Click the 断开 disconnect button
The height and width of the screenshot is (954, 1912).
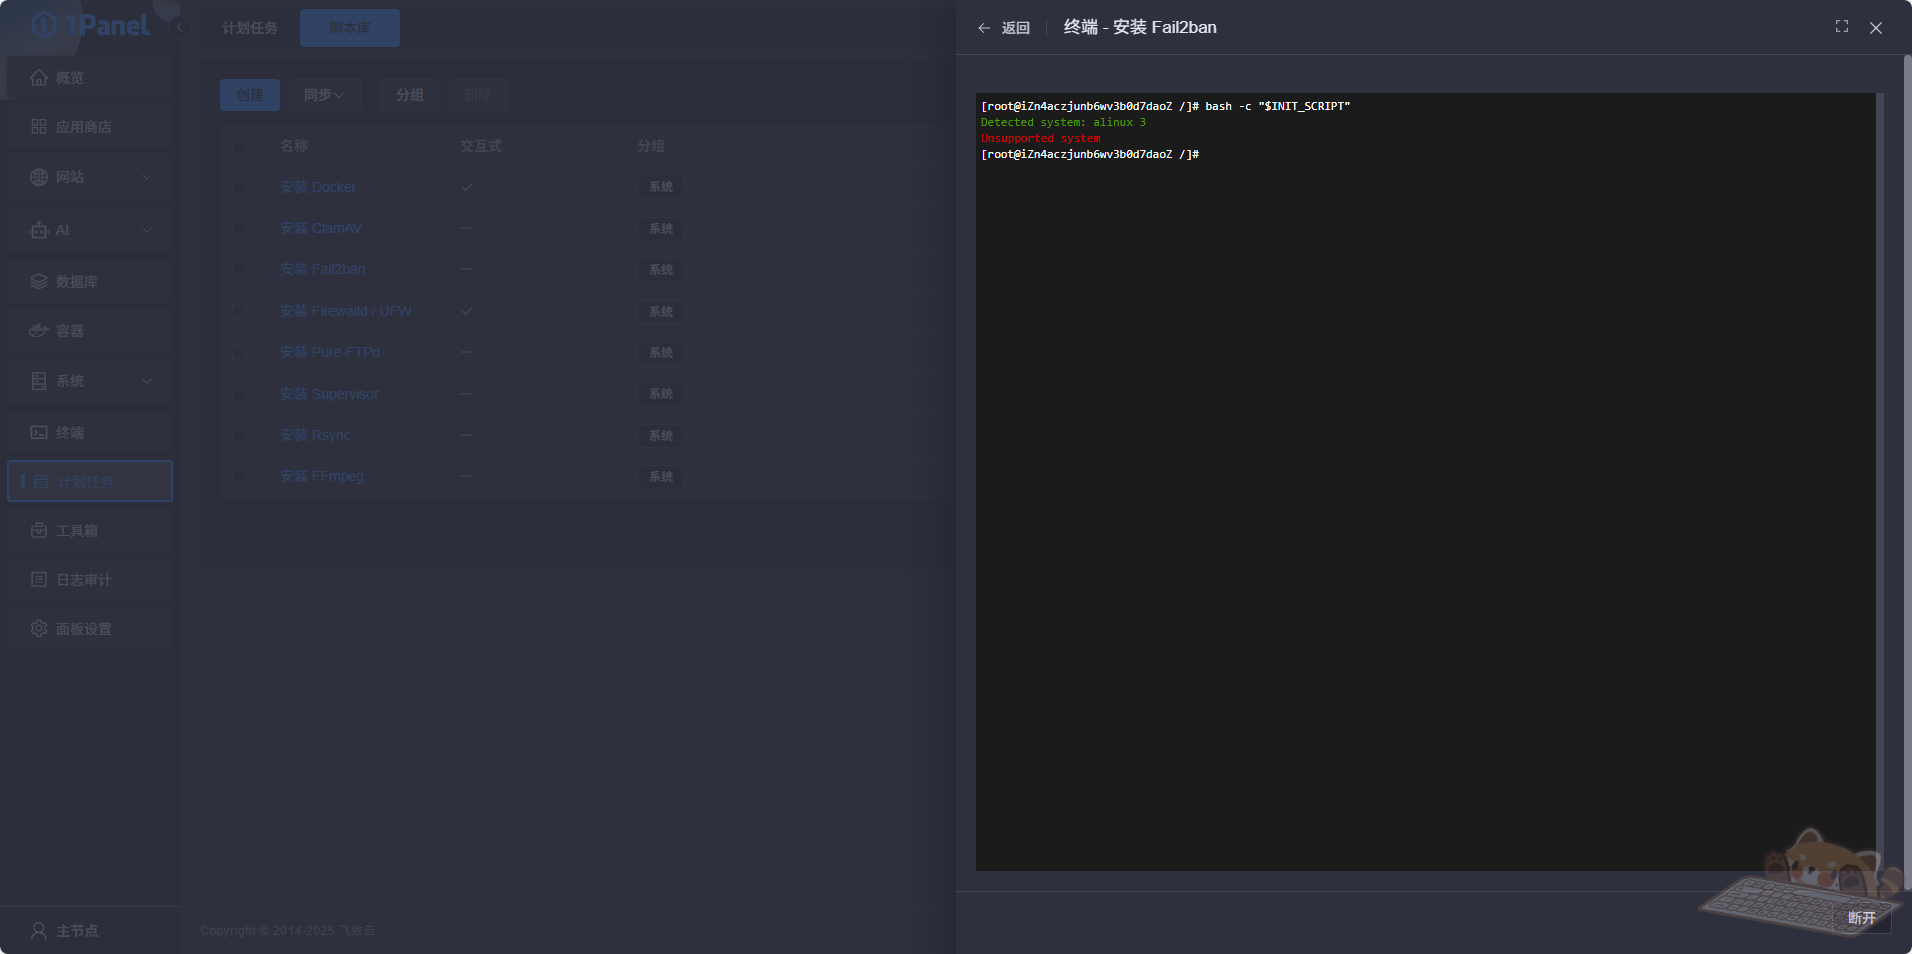pyautogui.click(x=1861, y=918)
